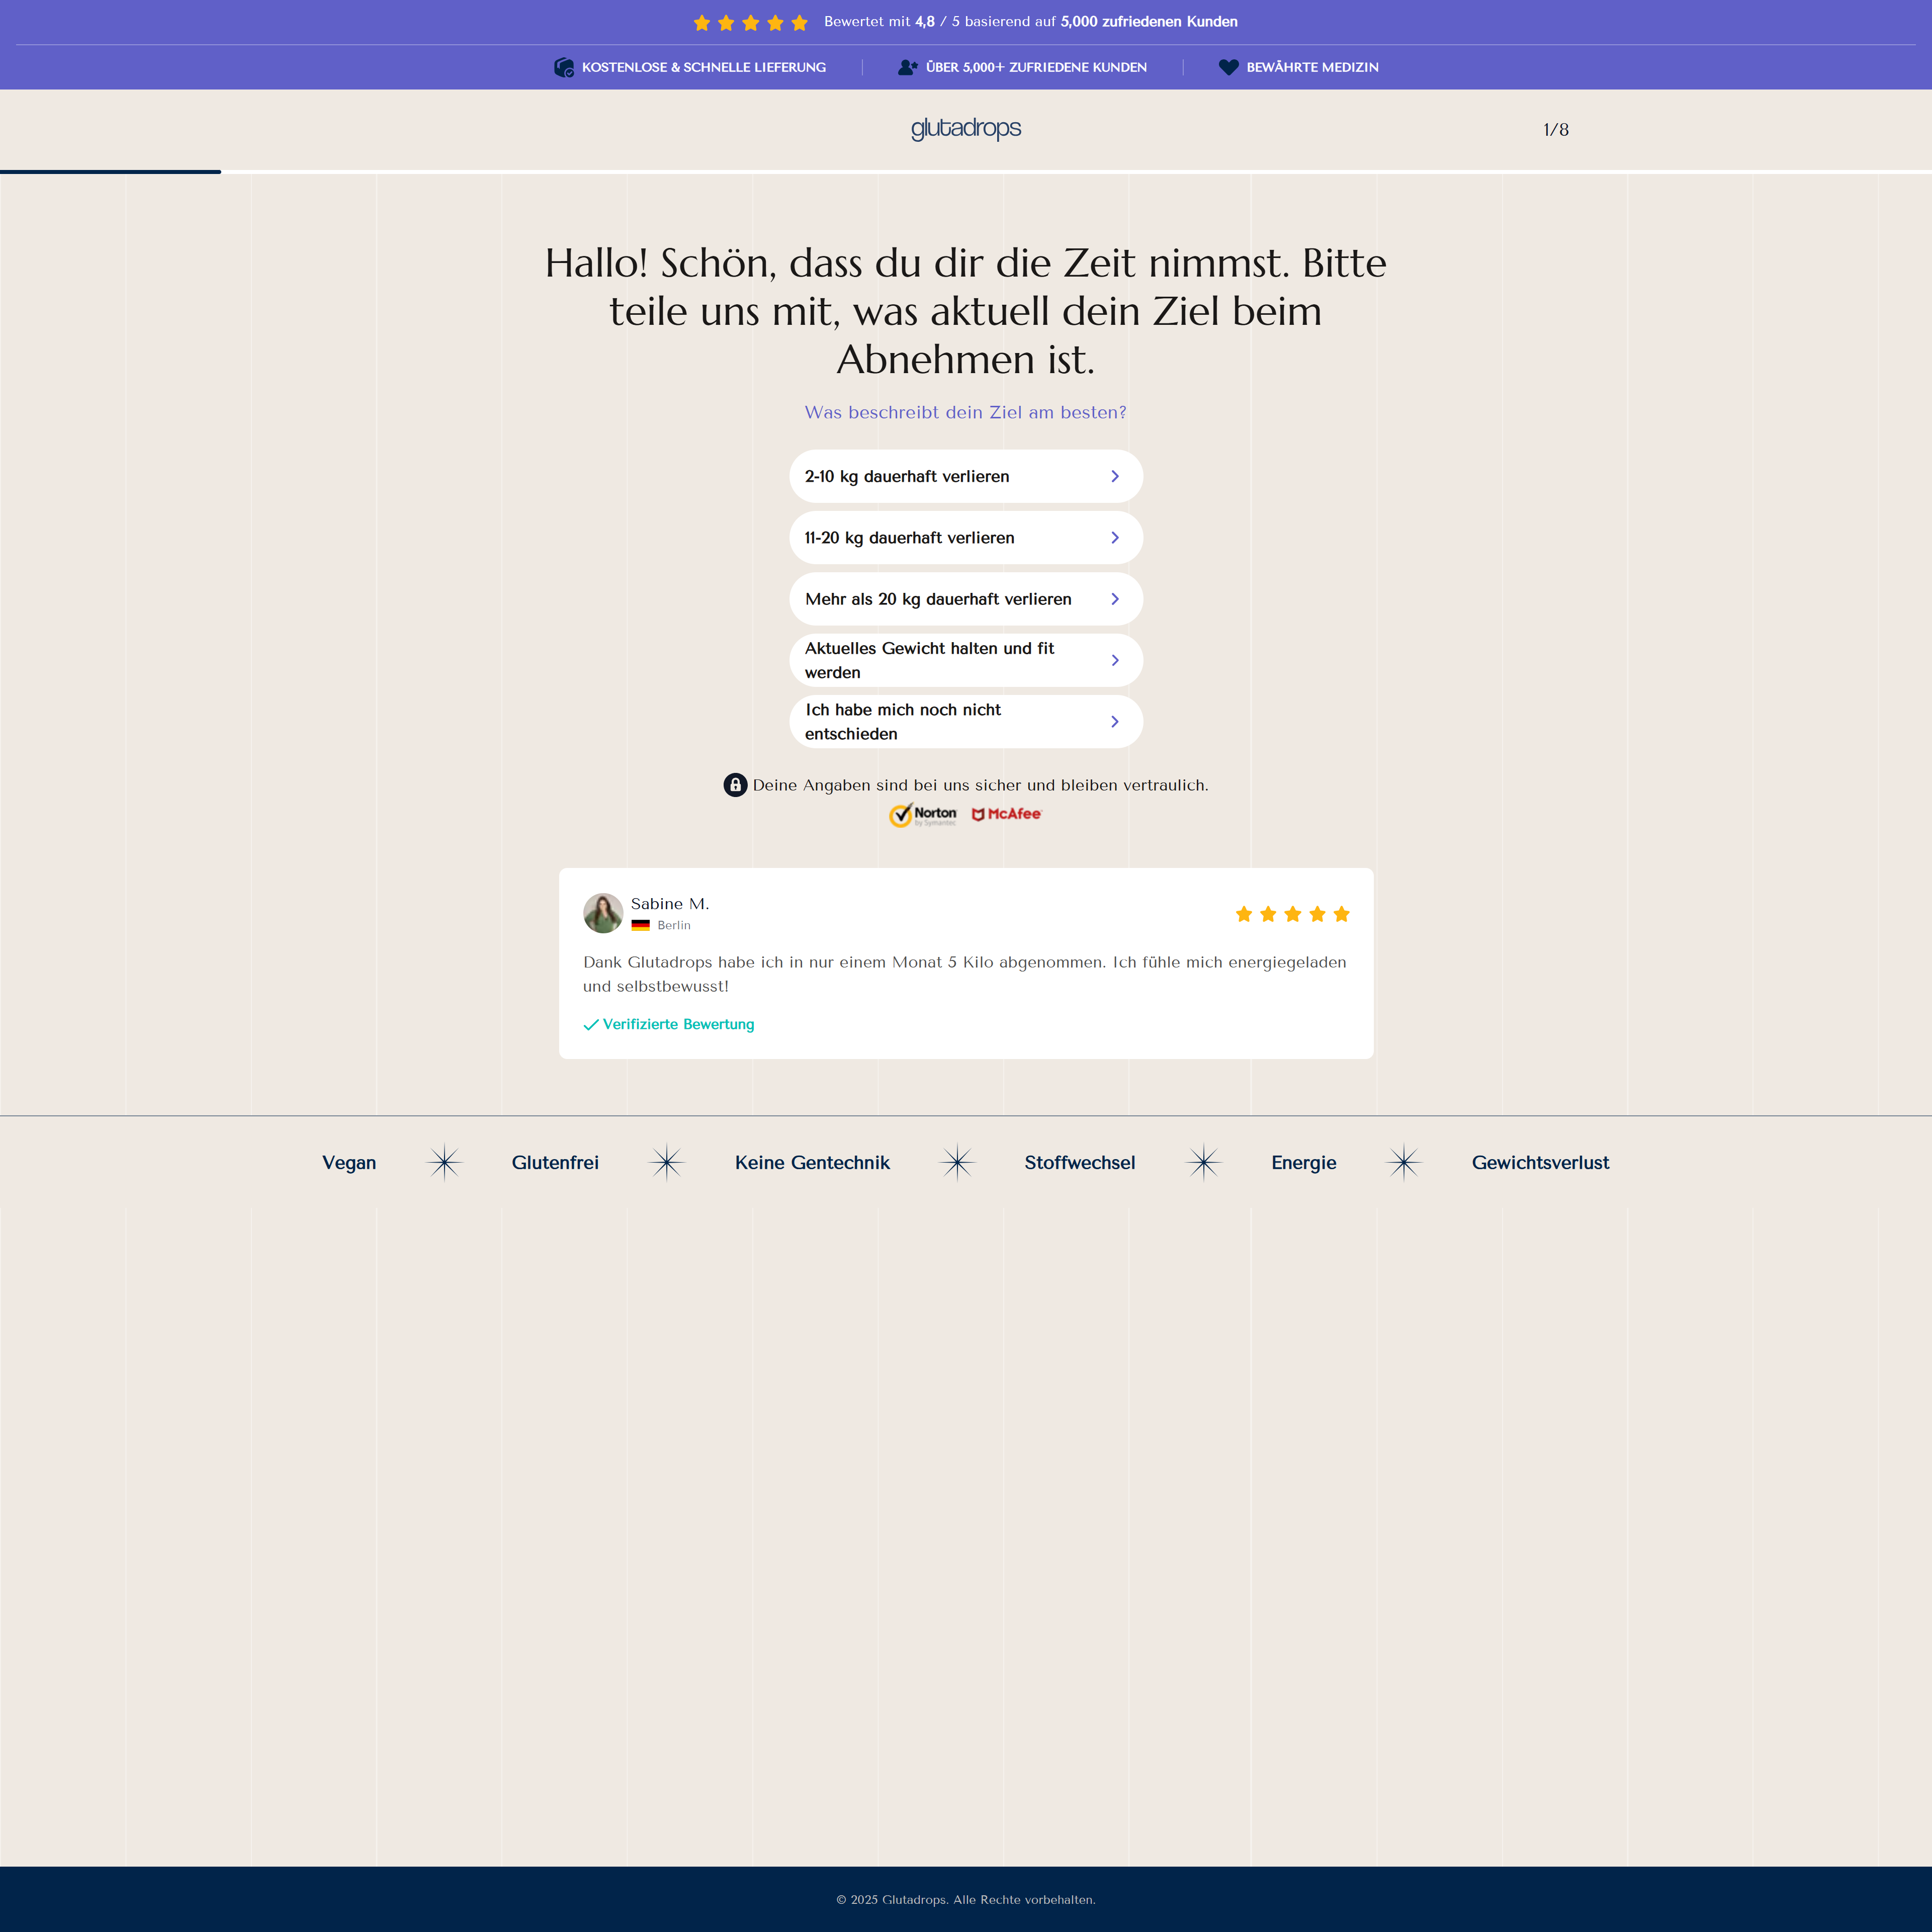Viewport: 1932px width, 1932px height.
Task: Click the quiz progress bar at top
Action: click(110, 172)
